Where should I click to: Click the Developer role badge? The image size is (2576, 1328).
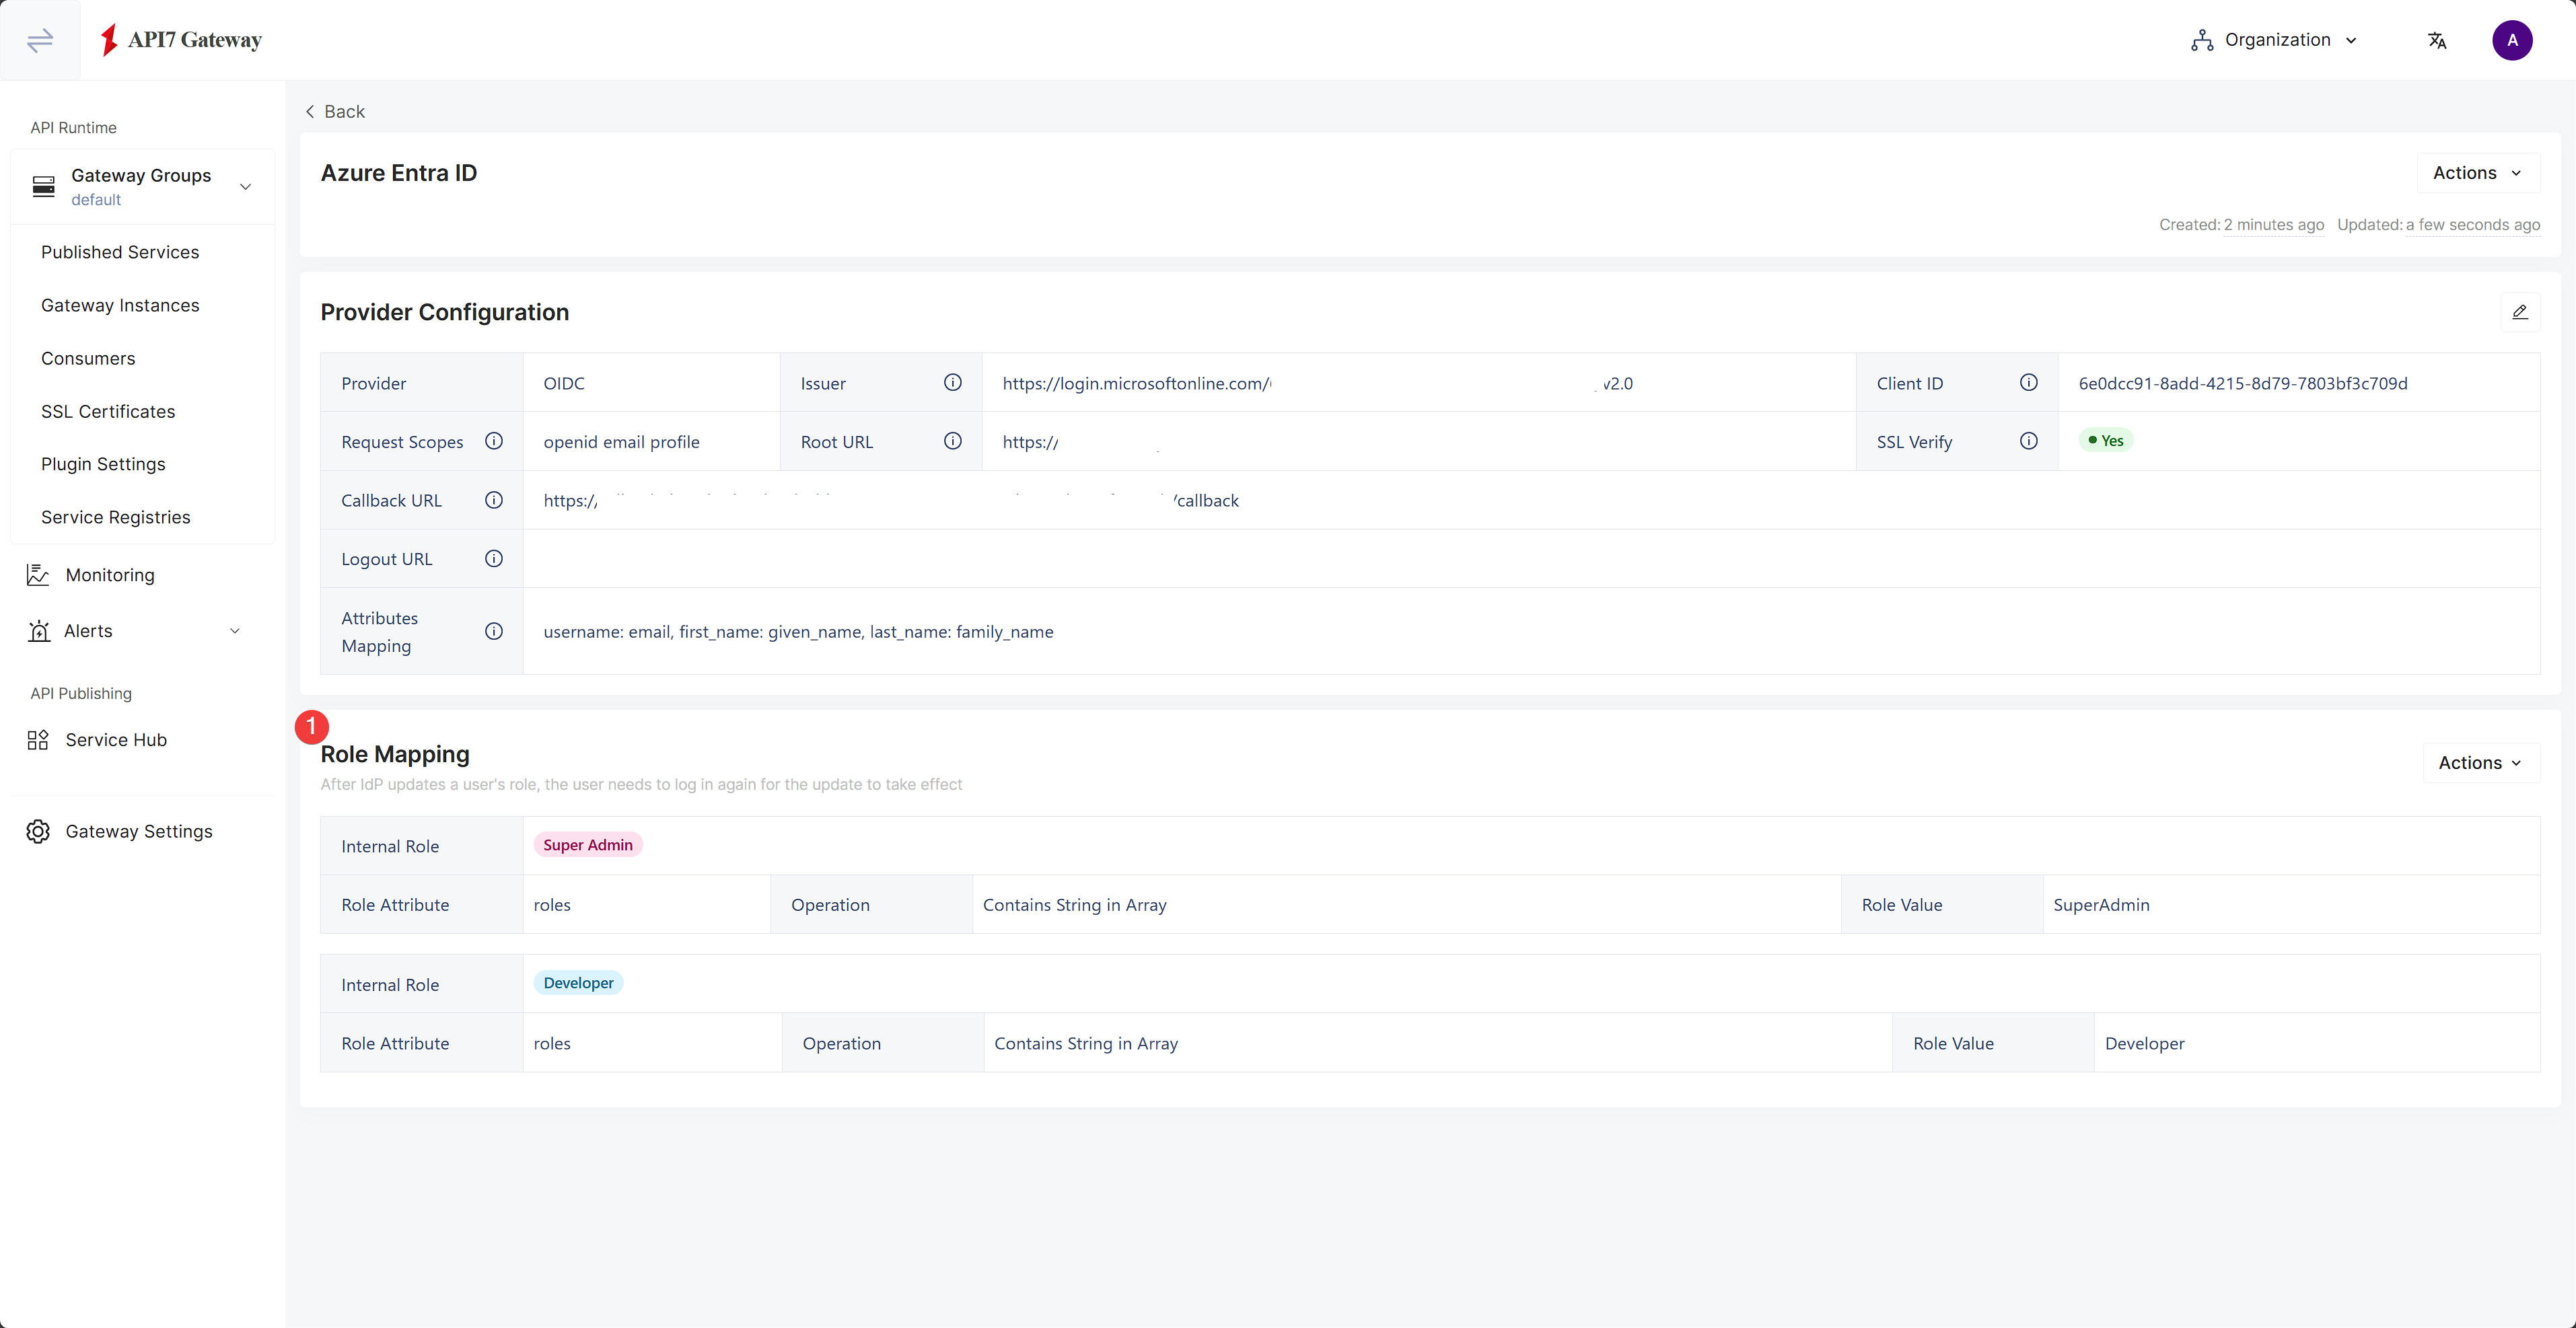[577, 982]
